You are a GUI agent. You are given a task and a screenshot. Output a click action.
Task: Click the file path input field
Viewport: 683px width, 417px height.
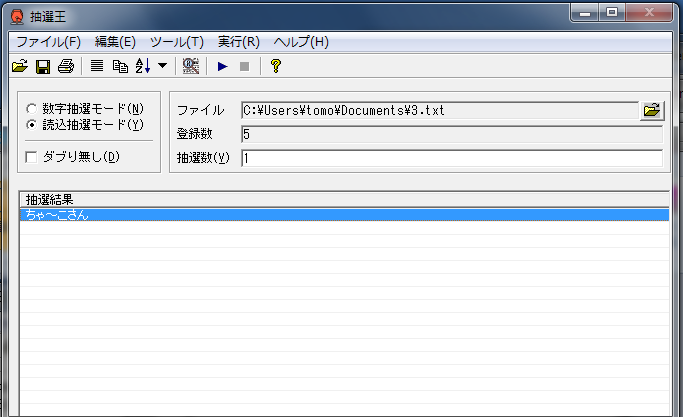coord(440,111)
